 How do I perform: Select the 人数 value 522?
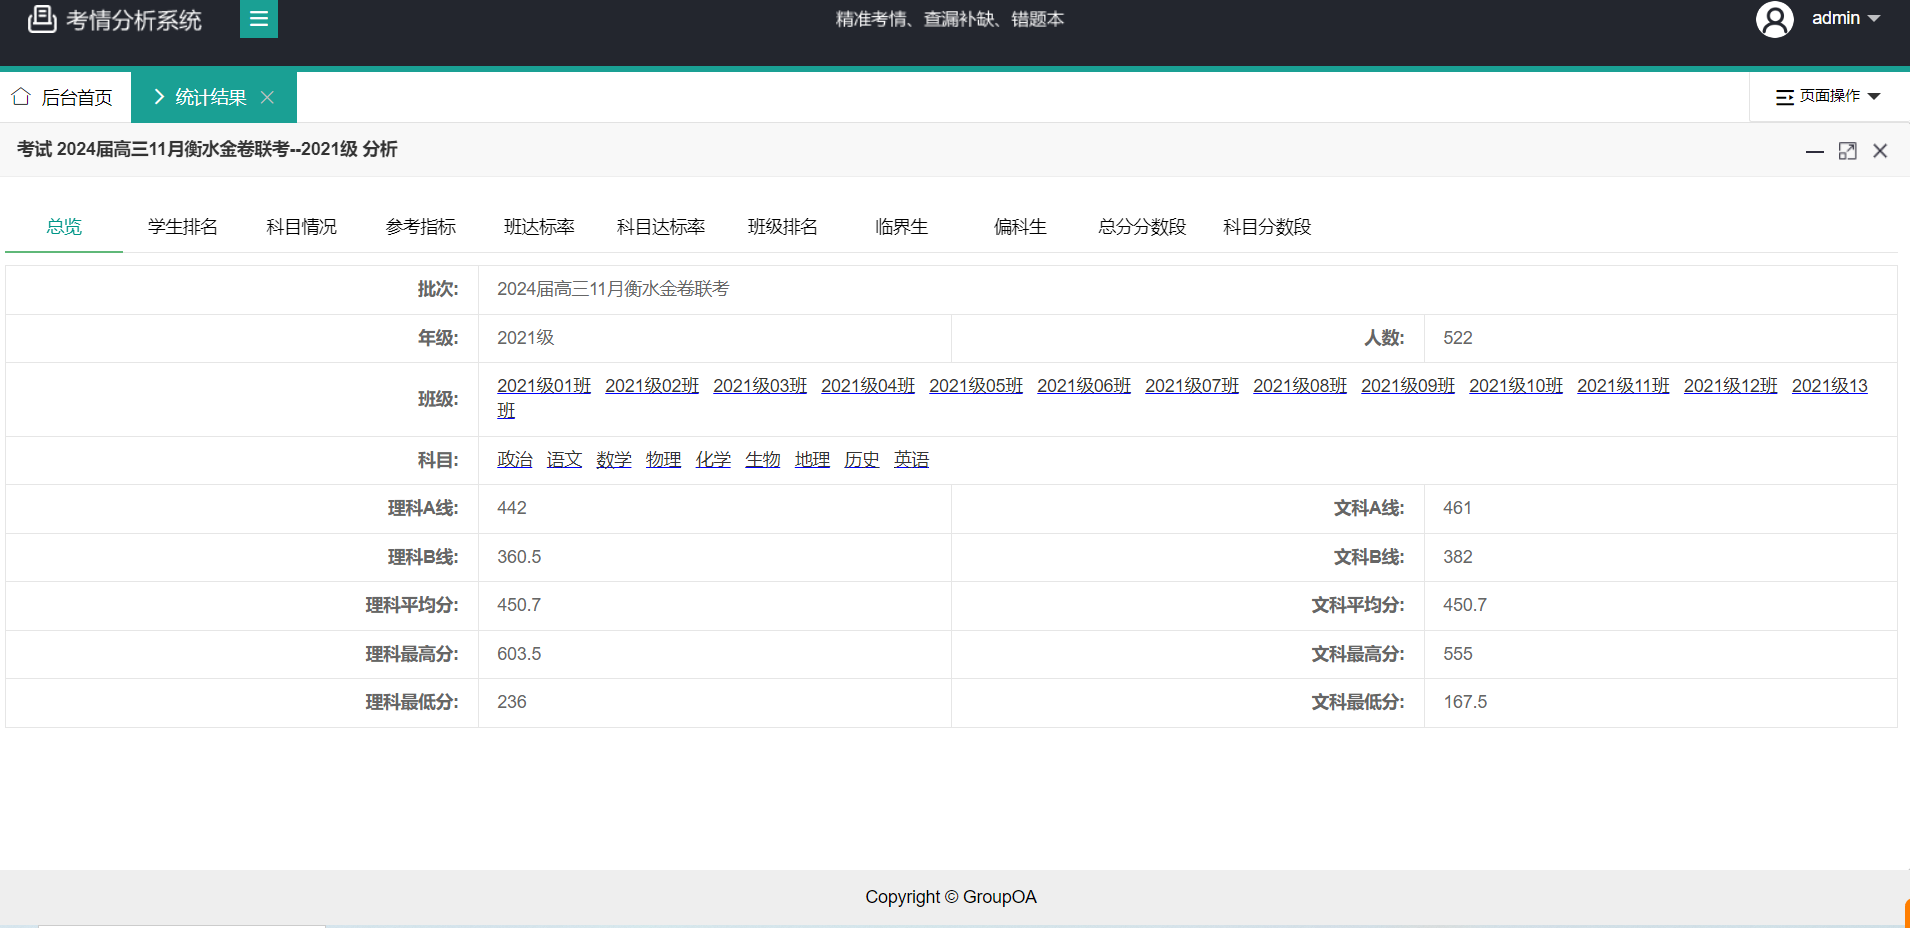pyautogui.click(x=1458, y=338)
